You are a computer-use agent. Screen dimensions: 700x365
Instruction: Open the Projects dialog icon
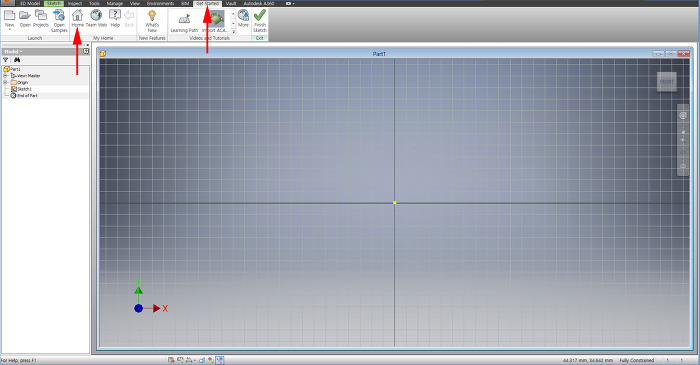(x=41, y=15)
